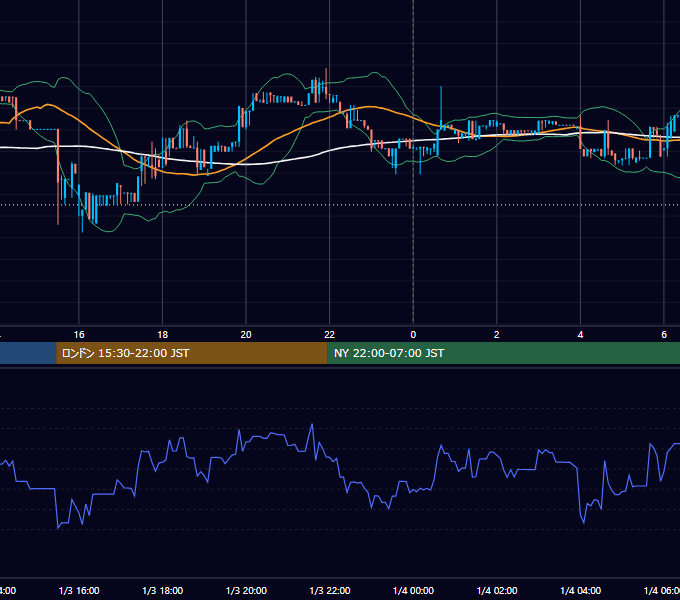Click hour label 18 on chart axis
This screenshot has height=600, width=680.
[x=163, y=334]
